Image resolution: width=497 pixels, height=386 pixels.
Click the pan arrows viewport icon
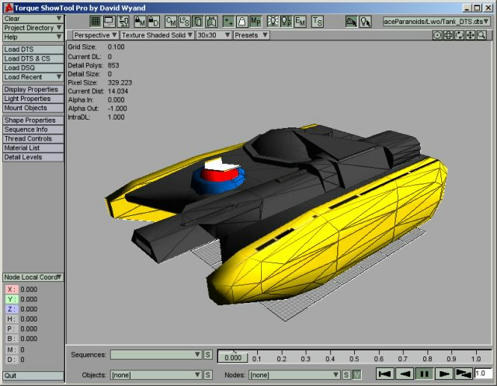(x=470, y=35)
